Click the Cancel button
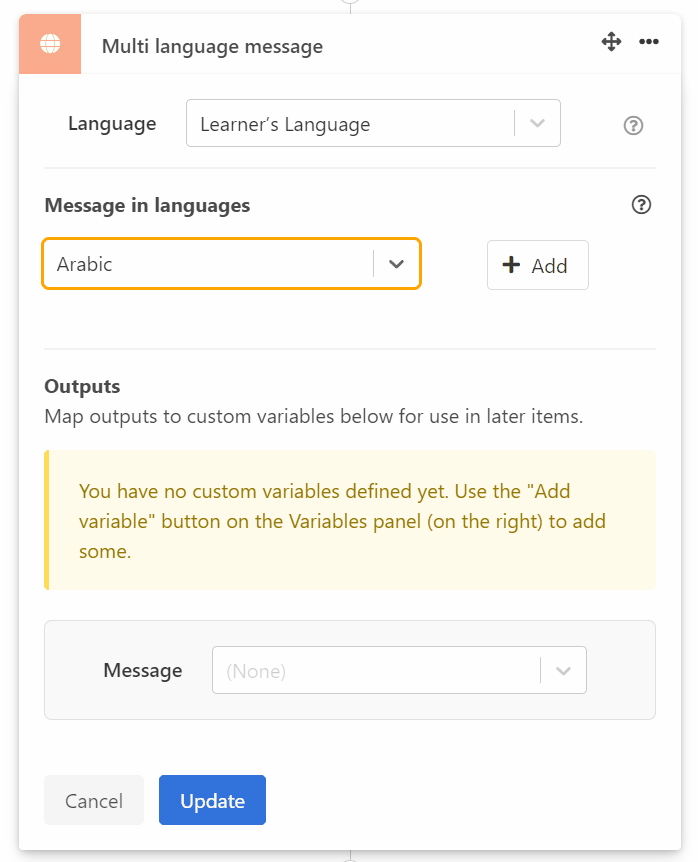The height and width of the screenshot is (862, 698). click(93, 800)
